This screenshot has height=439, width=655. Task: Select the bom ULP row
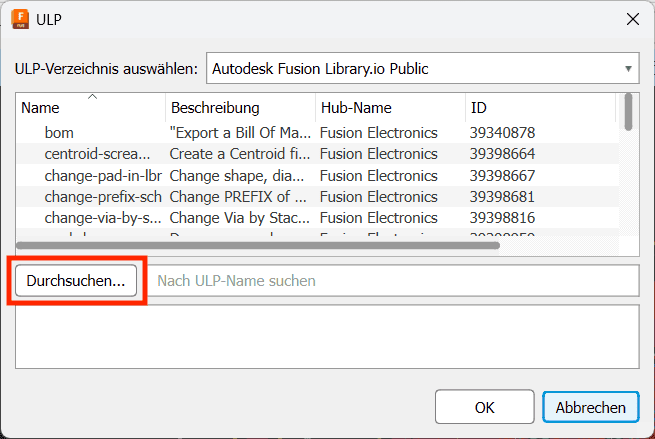(x=317, y=133)
